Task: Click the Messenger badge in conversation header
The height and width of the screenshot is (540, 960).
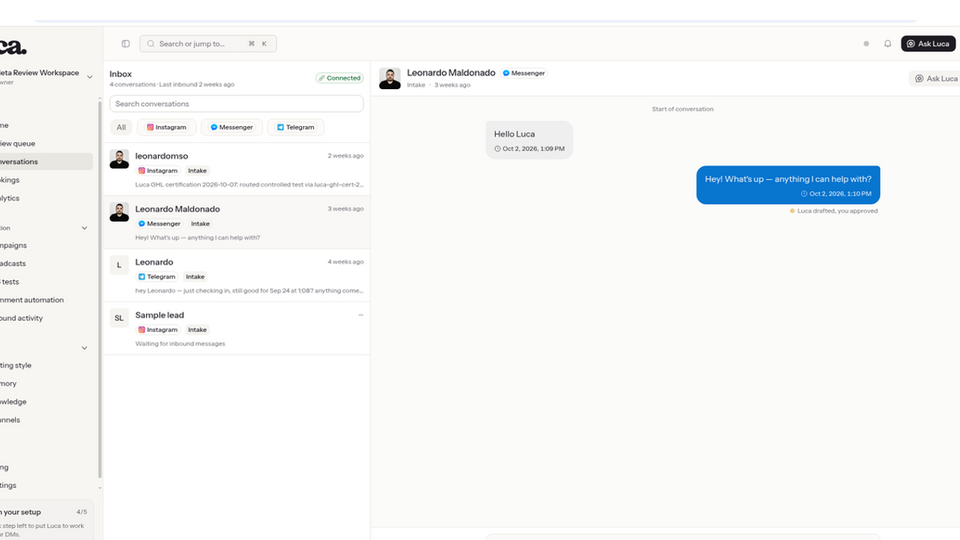Action: click(523, 73)
